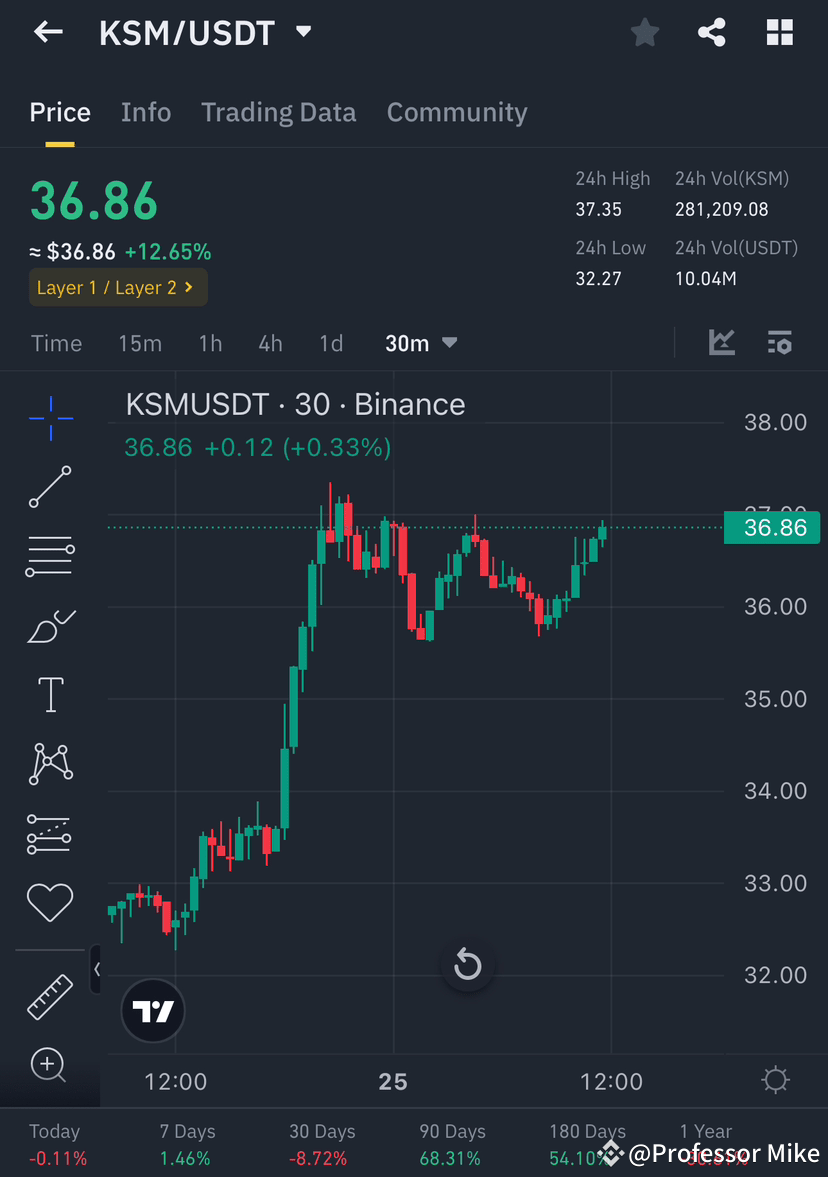
Task: Select the XABCD pattern tool
Action: coord(50,763)
